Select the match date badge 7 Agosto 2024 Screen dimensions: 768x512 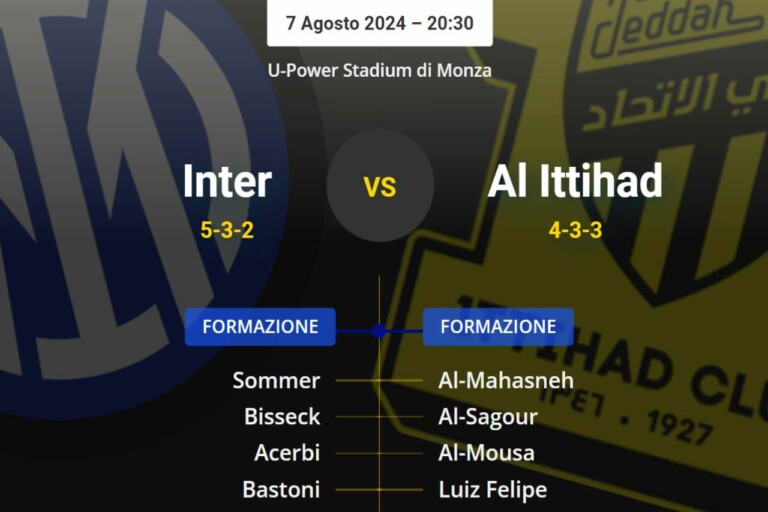(380, 23)
